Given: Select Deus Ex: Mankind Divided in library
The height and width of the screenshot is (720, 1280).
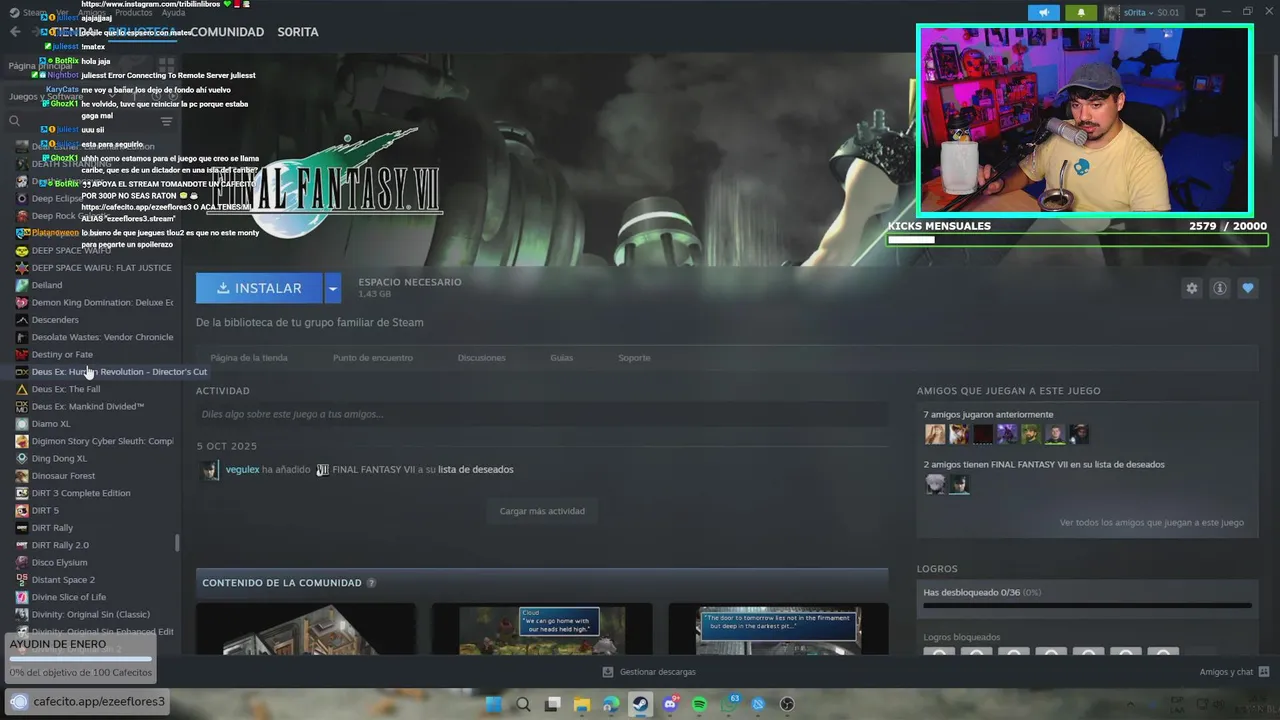Looking at the screenshot, I should click(x=88, y=407).
